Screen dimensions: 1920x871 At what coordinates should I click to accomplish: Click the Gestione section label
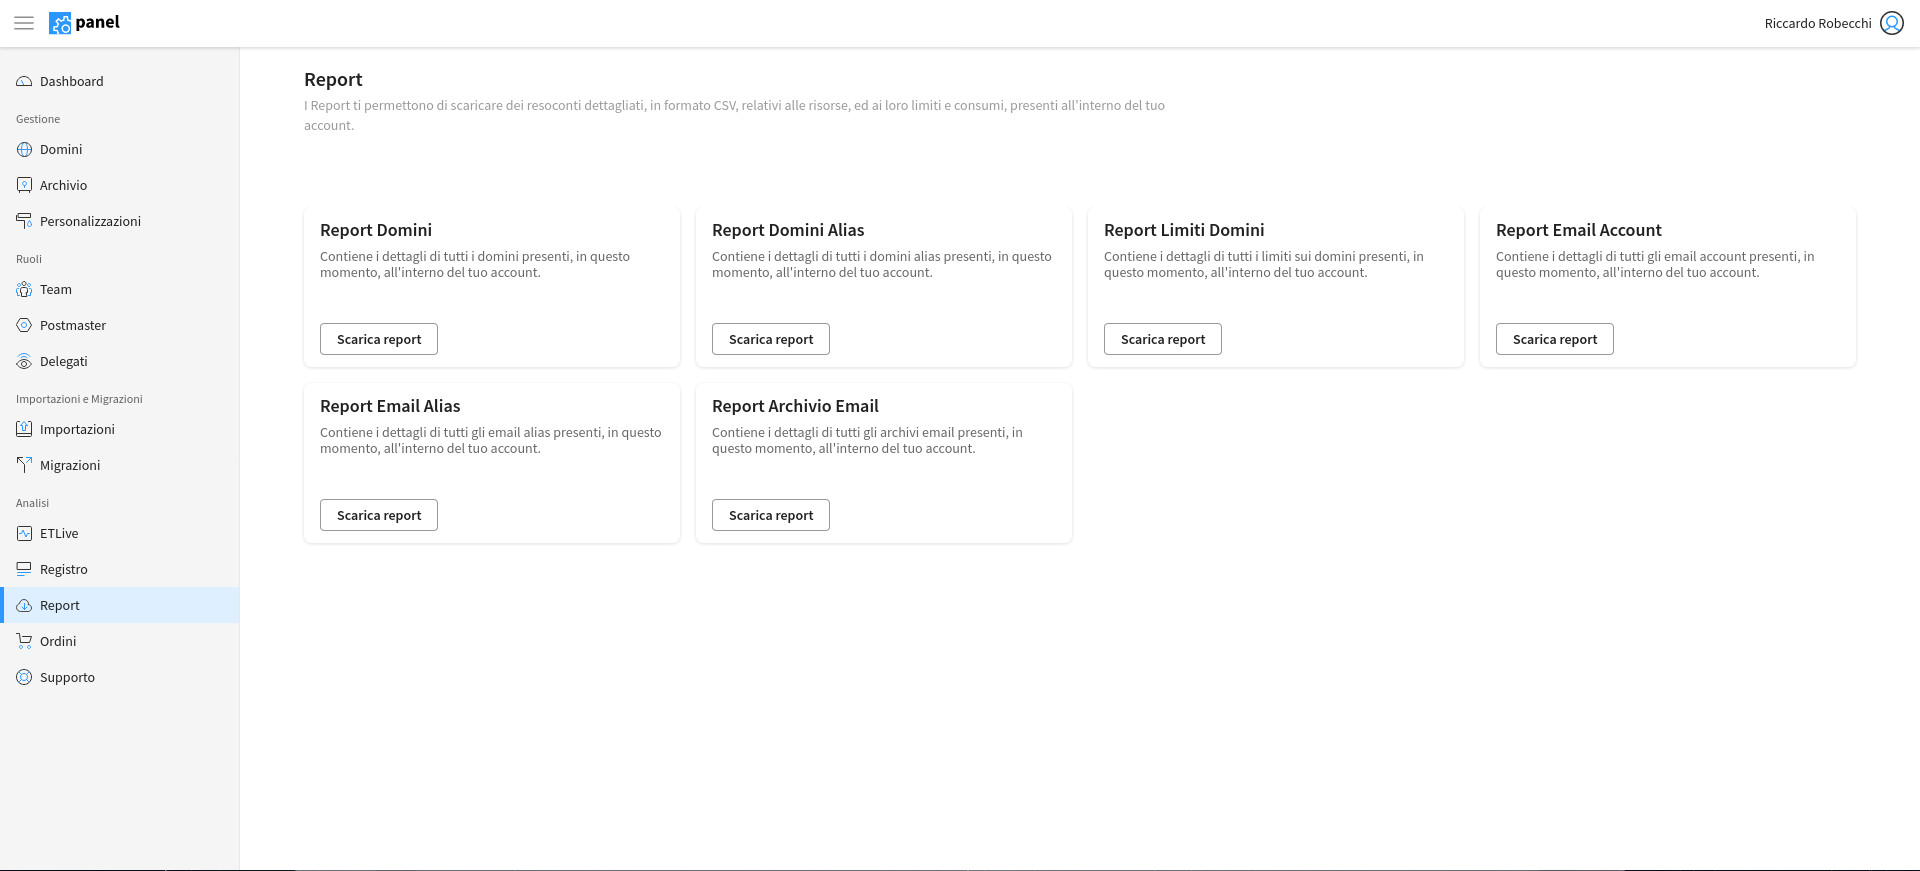coord(38,119)
